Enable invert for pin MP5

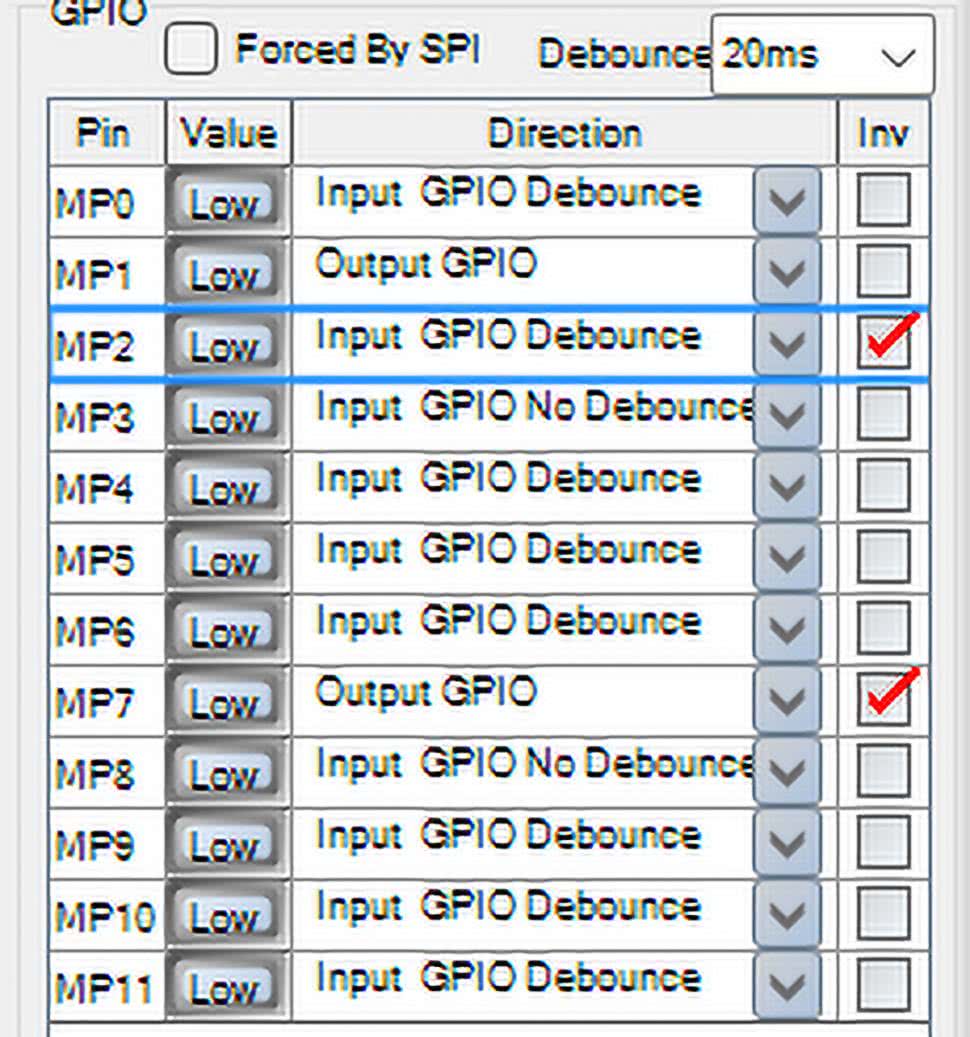(884, 557)
